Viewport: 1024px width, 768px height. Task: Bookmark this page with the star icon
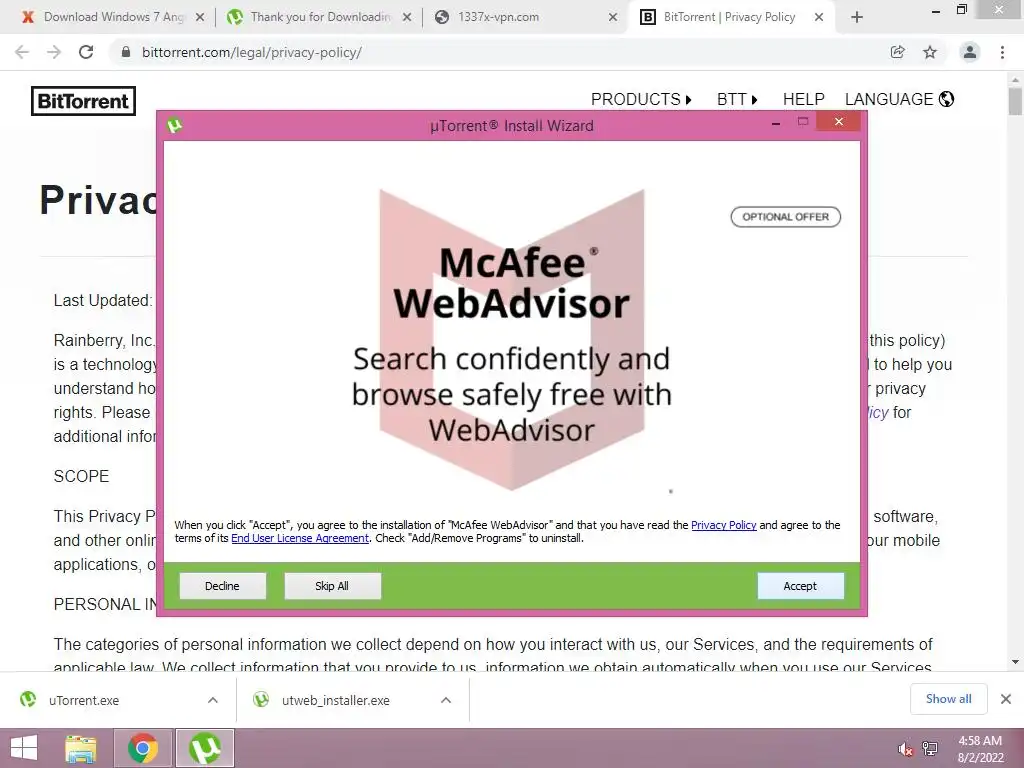pos(930,52)
